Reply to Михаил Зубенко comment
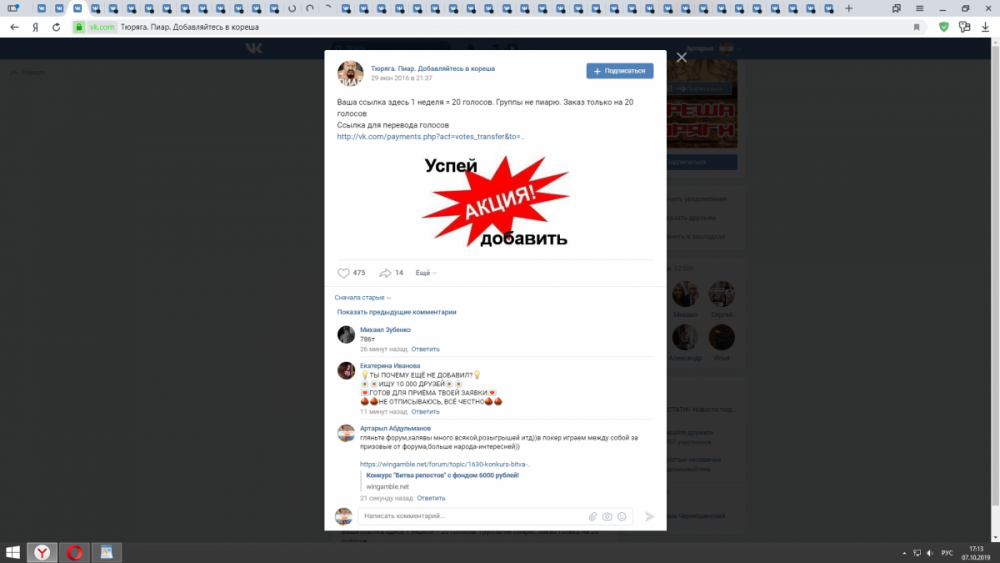This screenshot has height=563, width=1000. [x=425, y=349]
